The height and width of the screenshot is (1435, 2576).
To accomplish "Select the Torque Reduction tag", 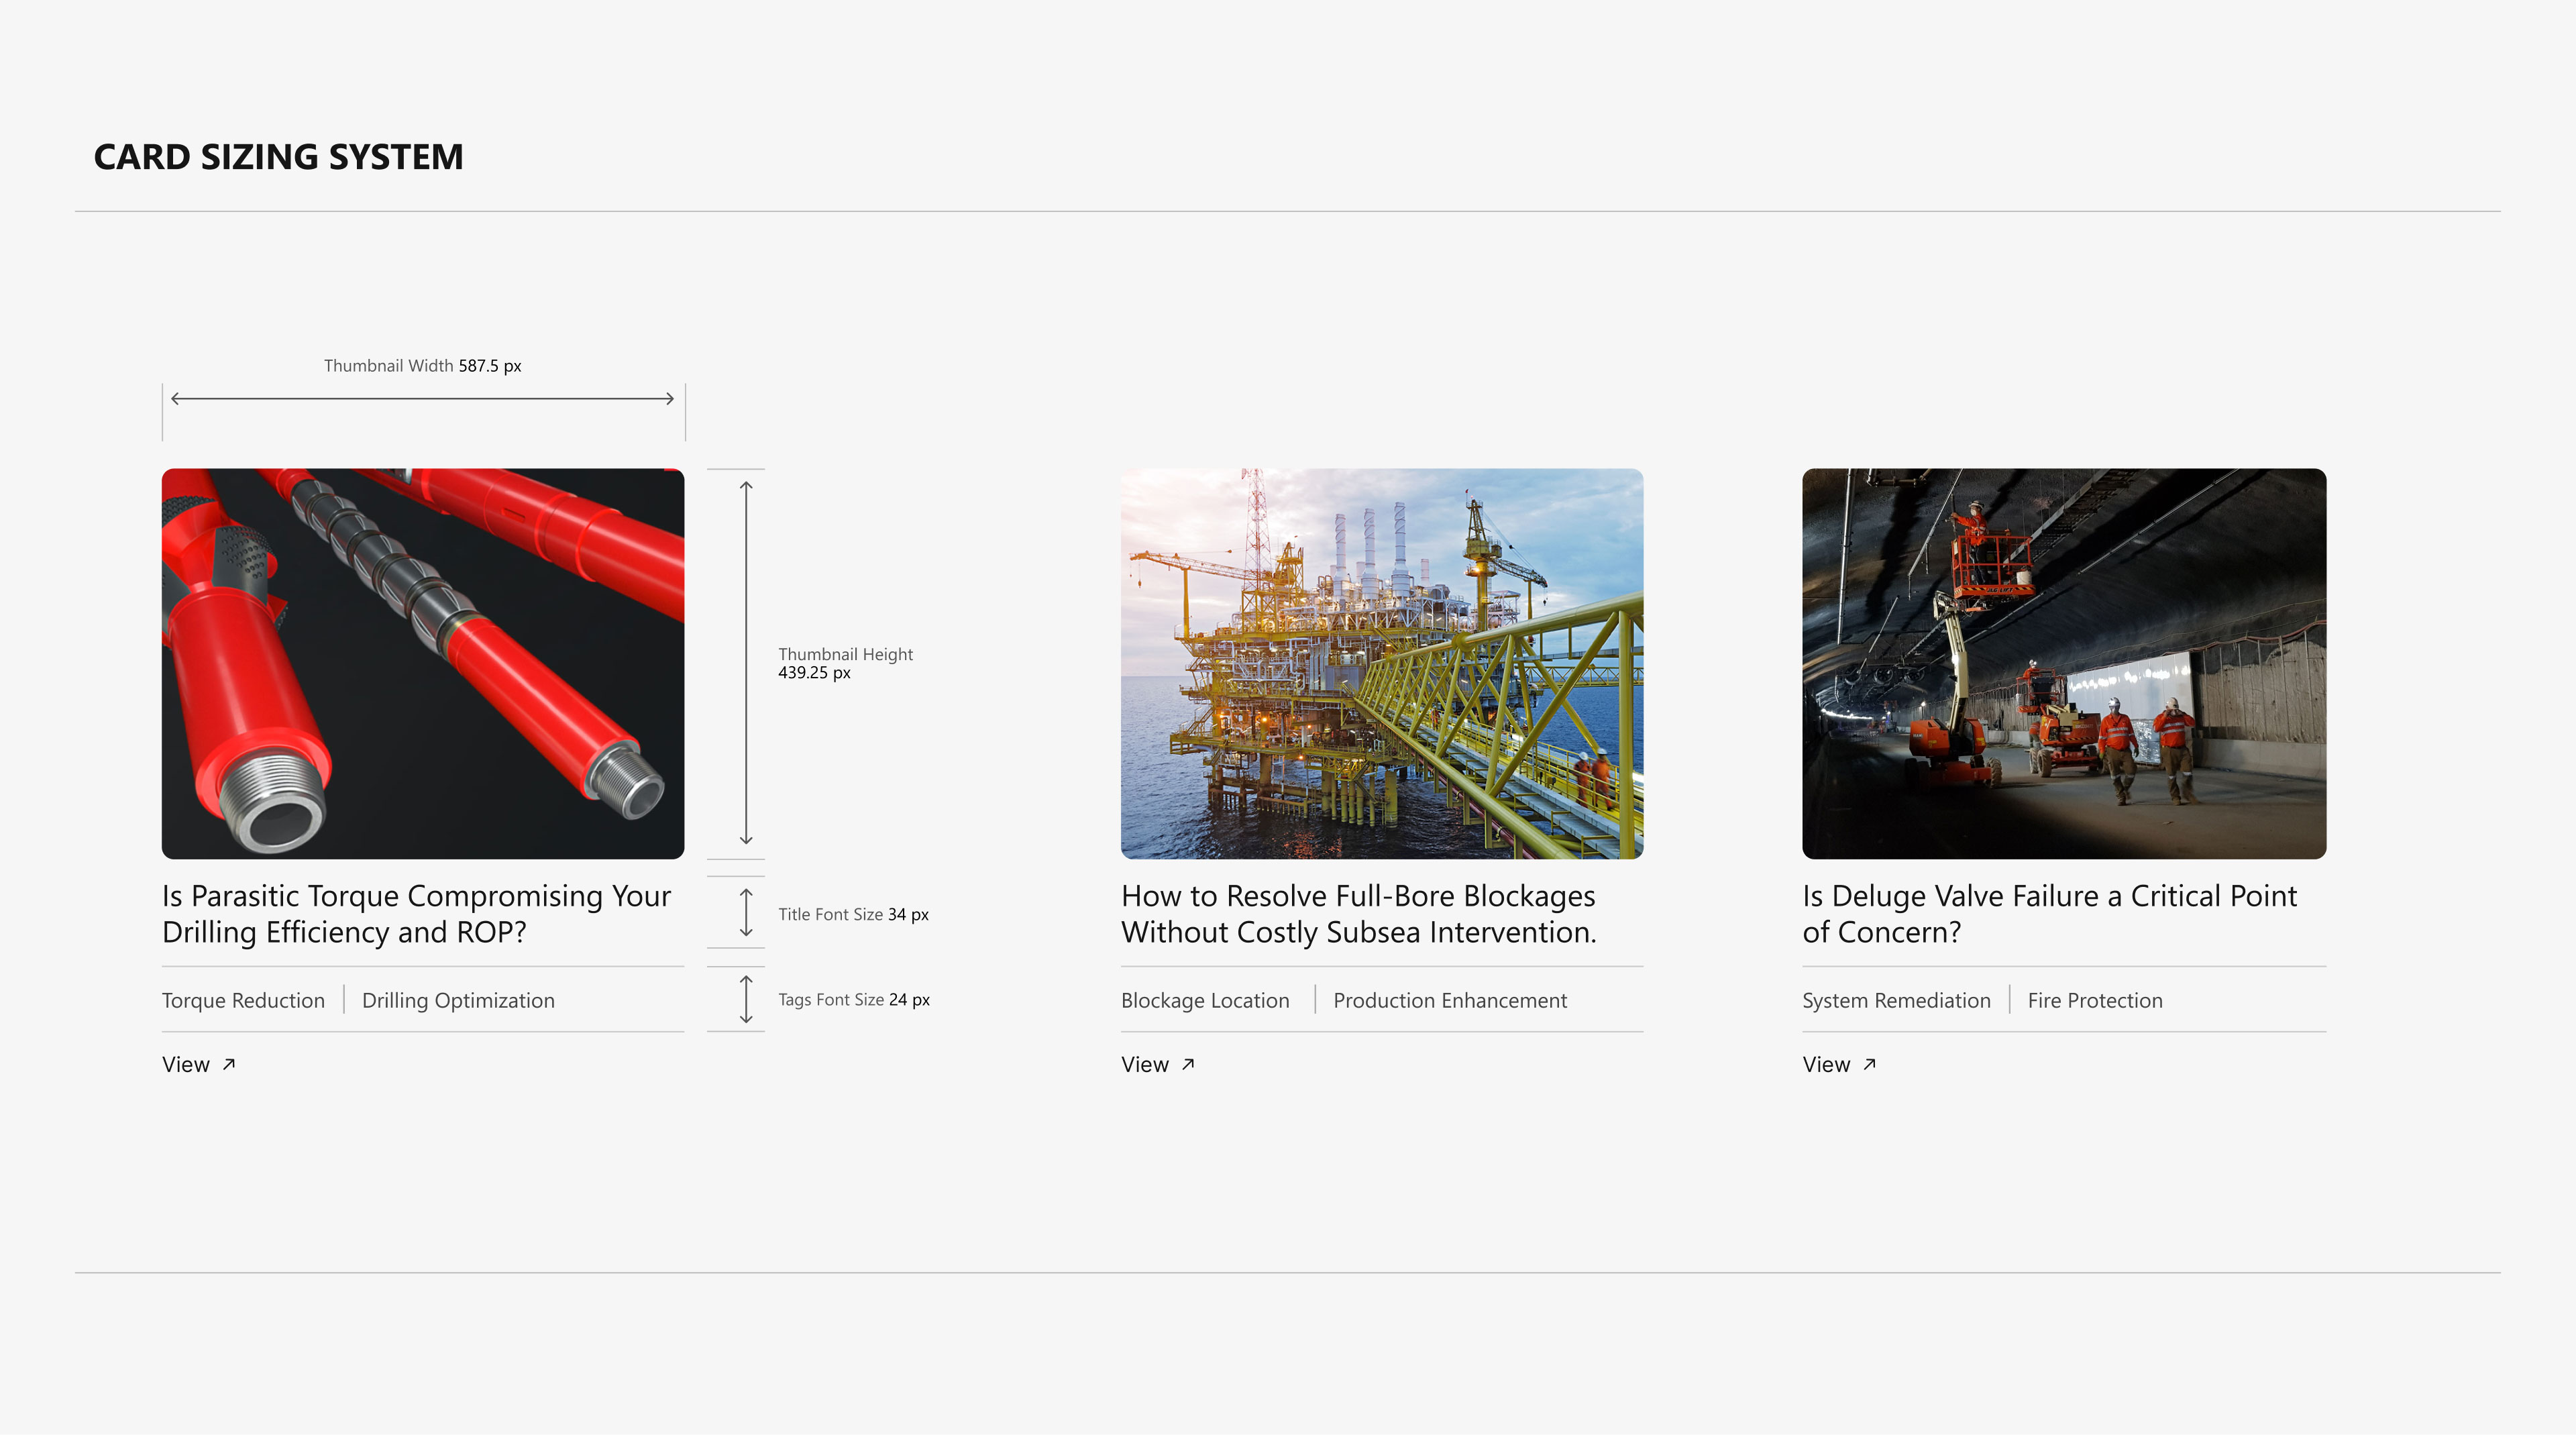I will pyautogui.click(x=243, y=1000).
